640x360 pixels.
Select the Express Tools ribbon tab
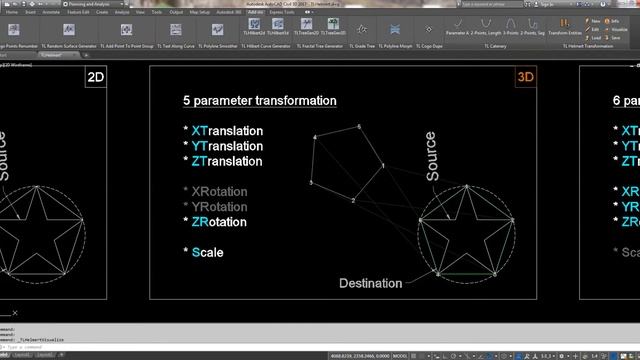tap(282, 12)
